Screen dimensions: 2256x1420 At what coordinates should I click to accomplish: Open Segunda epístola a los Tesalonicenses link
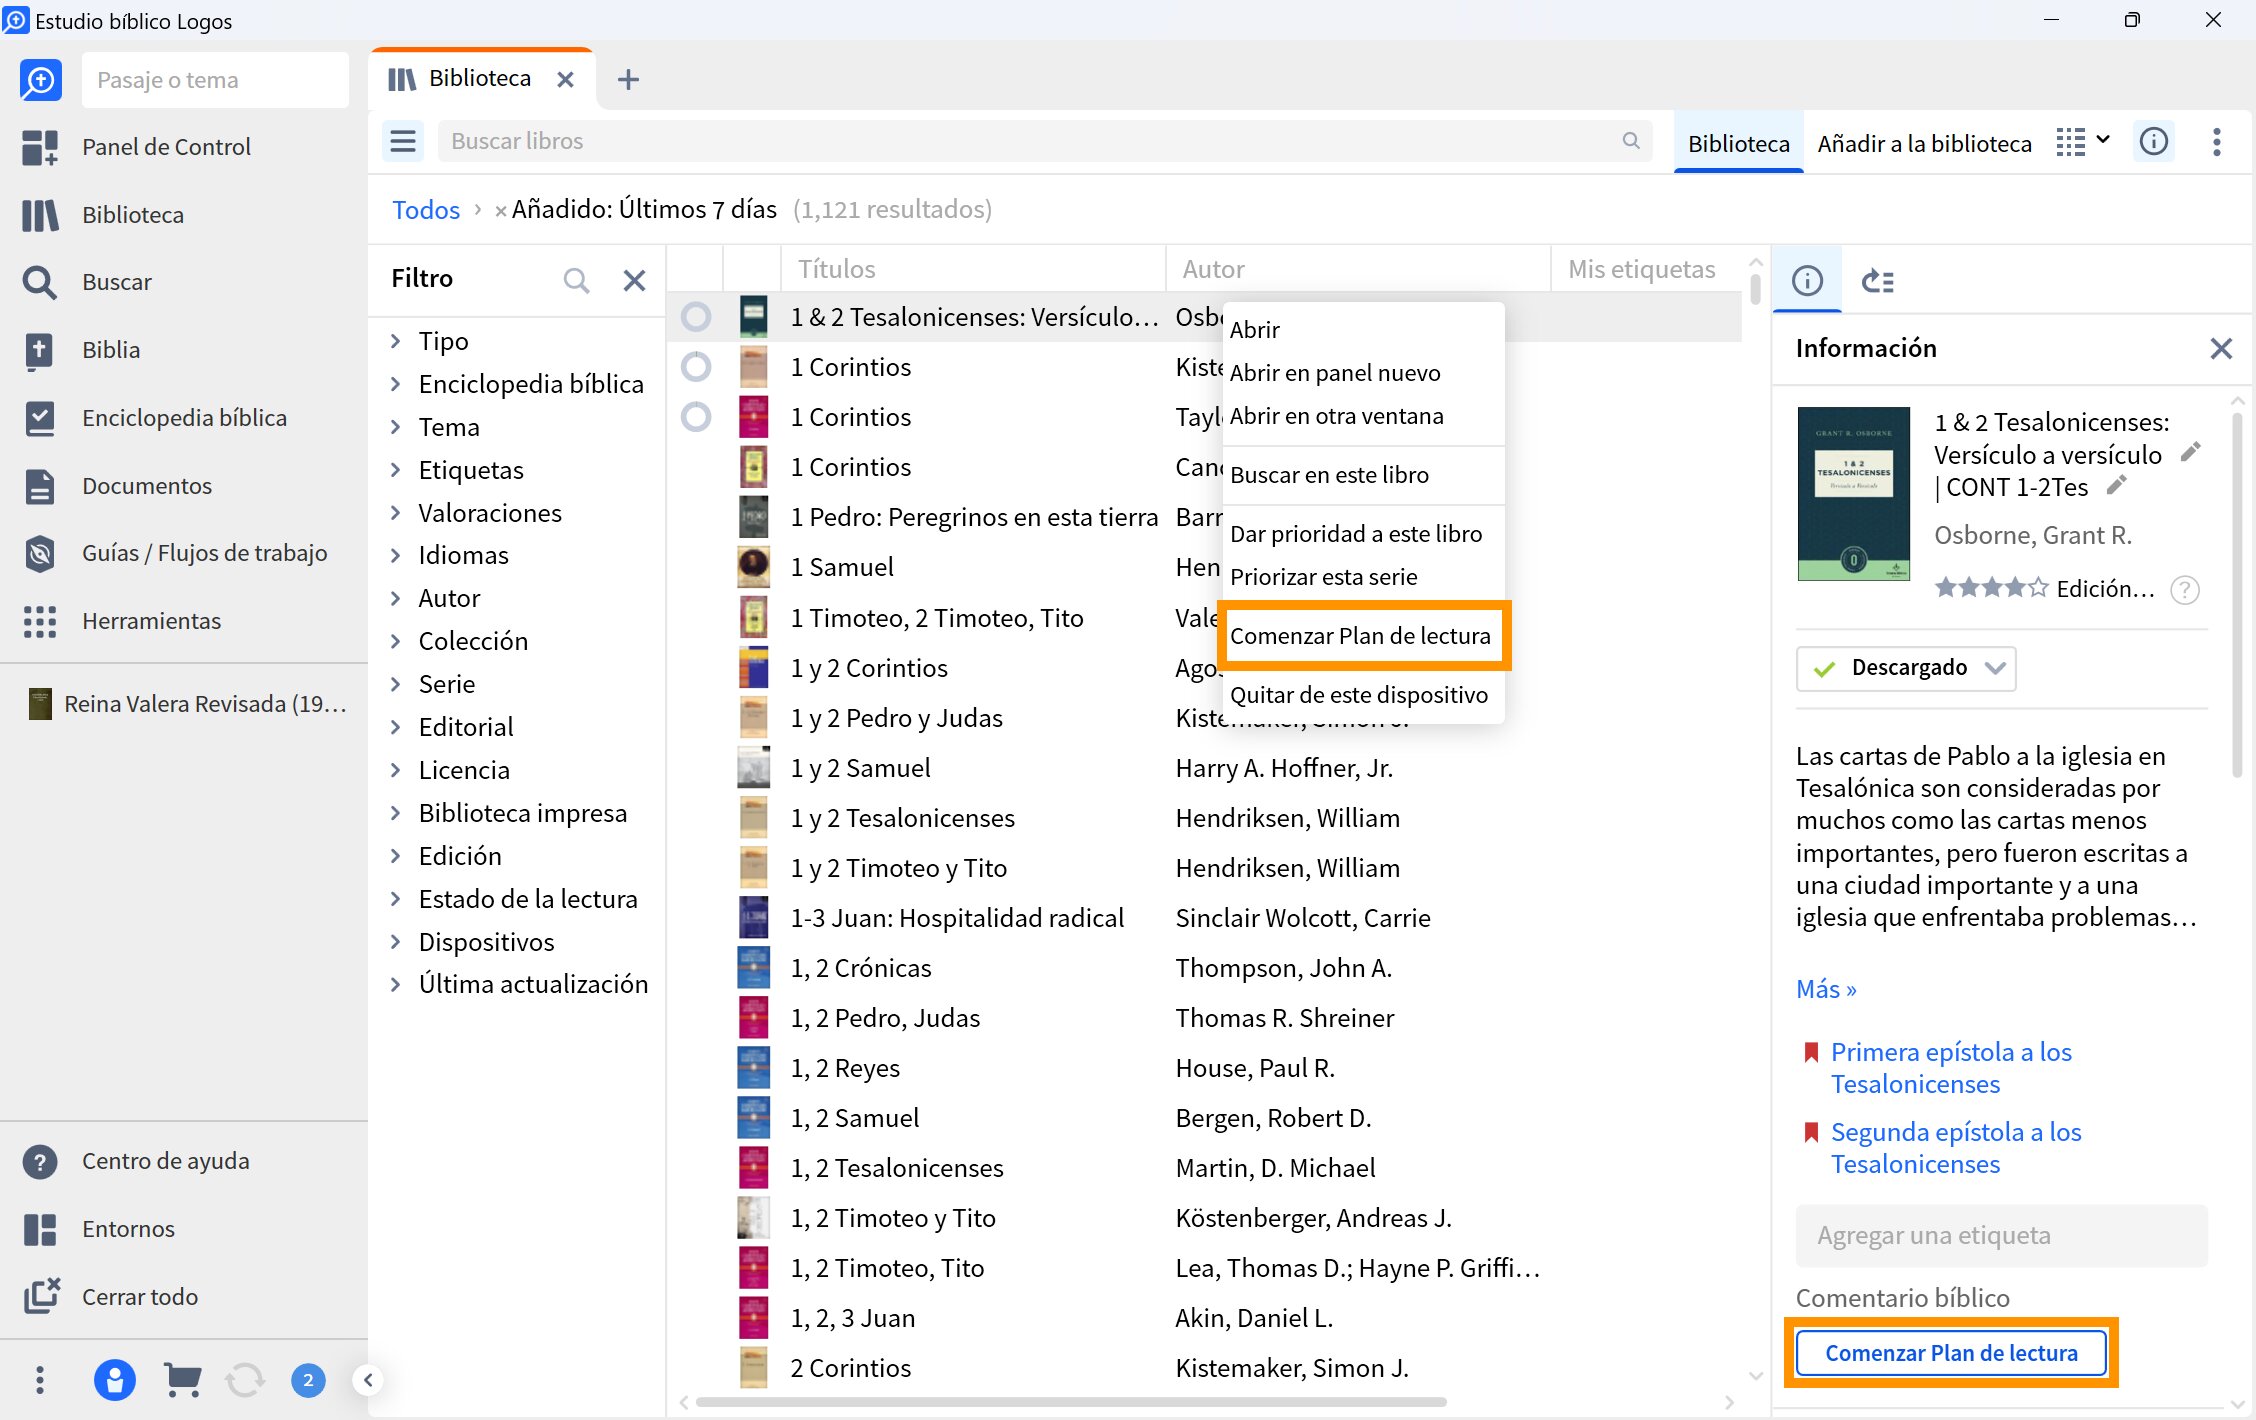[x=1955, y=1148]
